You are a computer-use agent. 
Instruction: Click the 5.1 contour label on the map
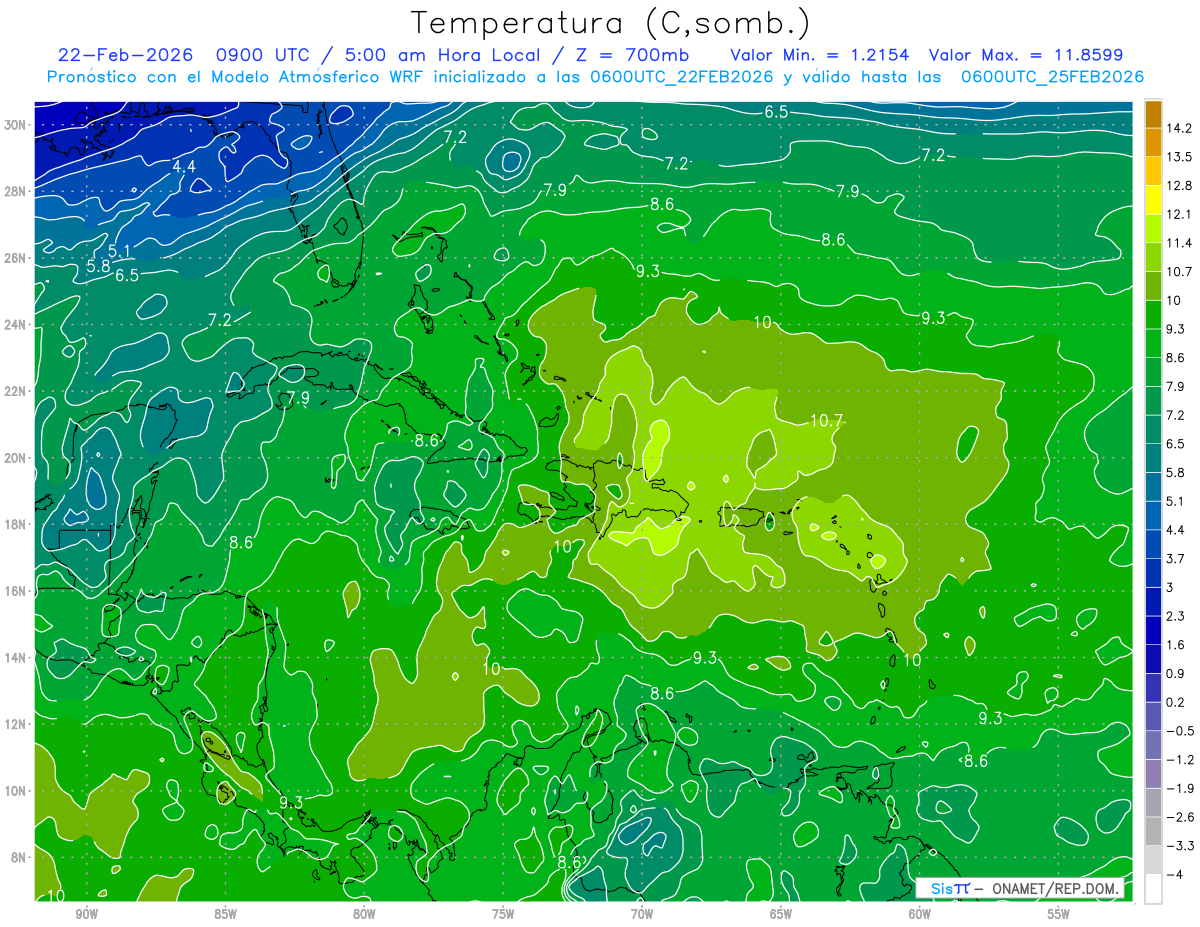click(x=120, y=250)
